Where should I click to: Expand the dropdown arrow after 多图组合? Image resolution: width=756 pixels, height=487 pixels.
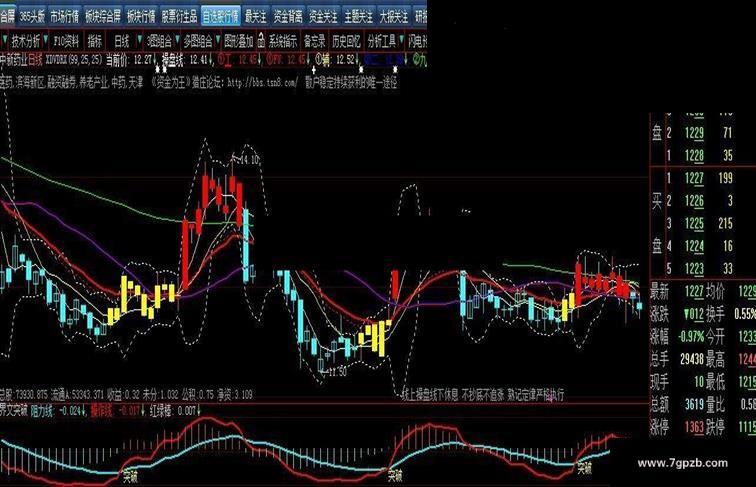[218, 39]
